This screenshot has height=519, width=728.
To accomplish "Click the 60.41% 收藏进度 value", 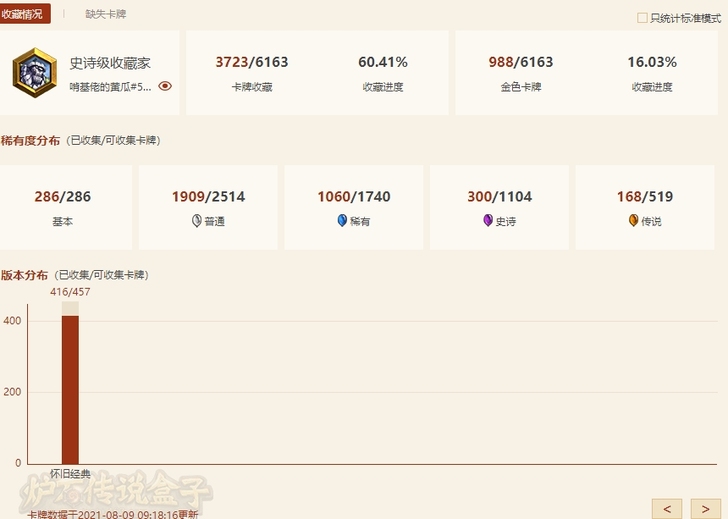I will (x=383, y=62).
